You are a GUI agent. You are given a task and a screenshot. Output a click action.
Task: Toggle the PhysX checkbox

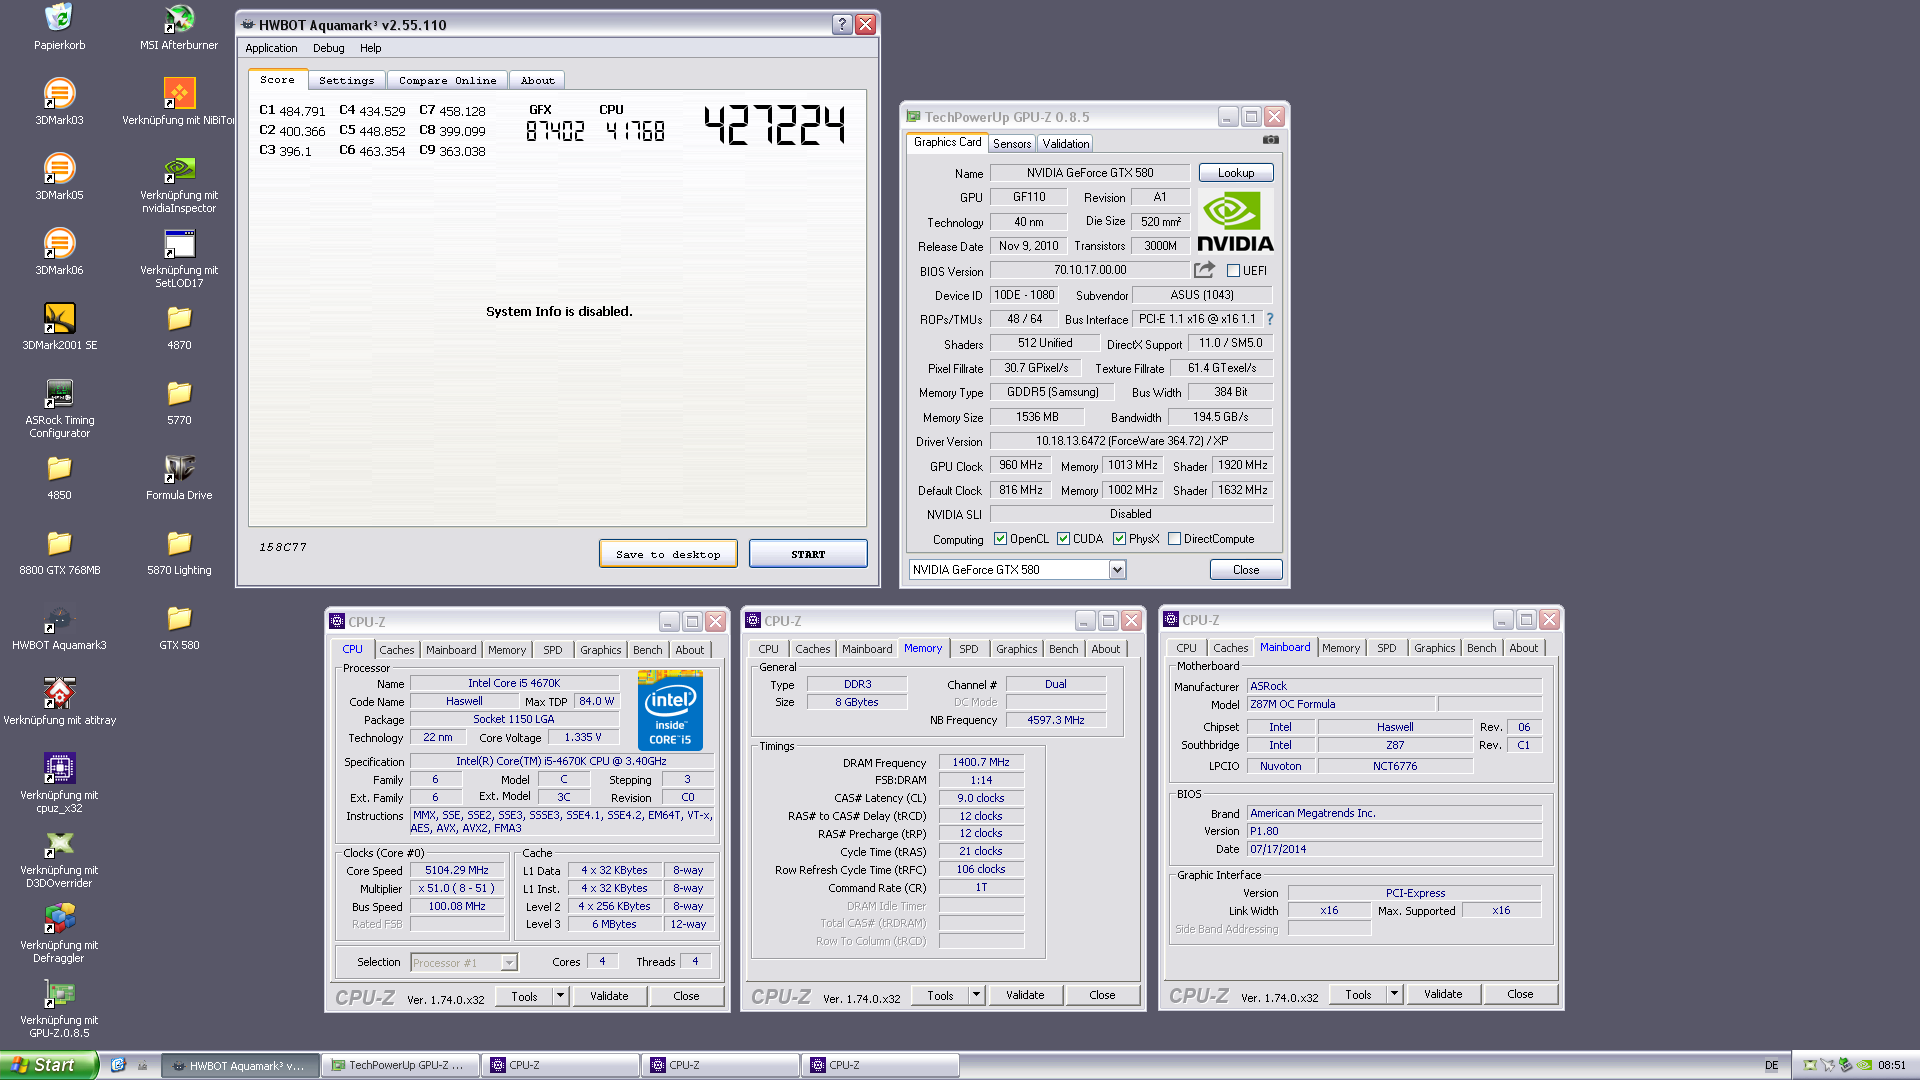pyautogui.click(x=1120, y=539)
